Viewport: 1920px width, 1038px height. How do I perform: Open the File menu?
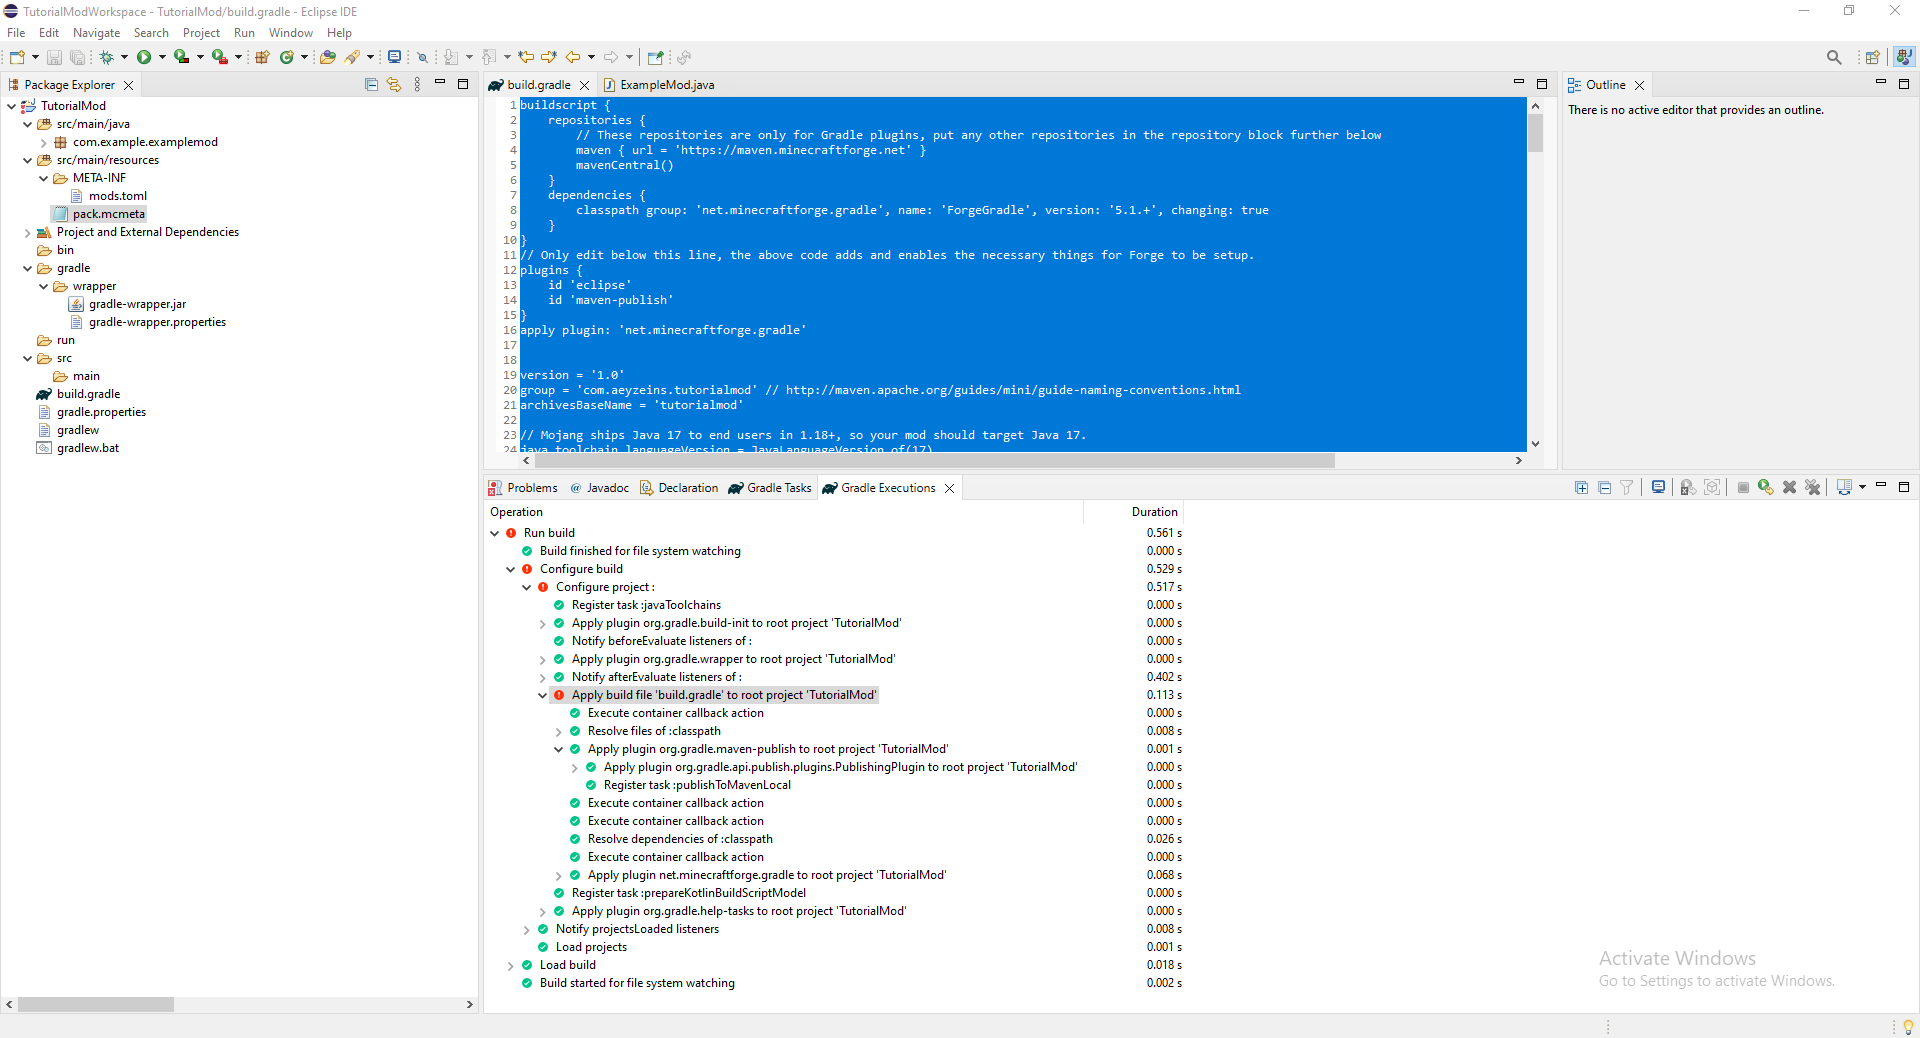16,33
